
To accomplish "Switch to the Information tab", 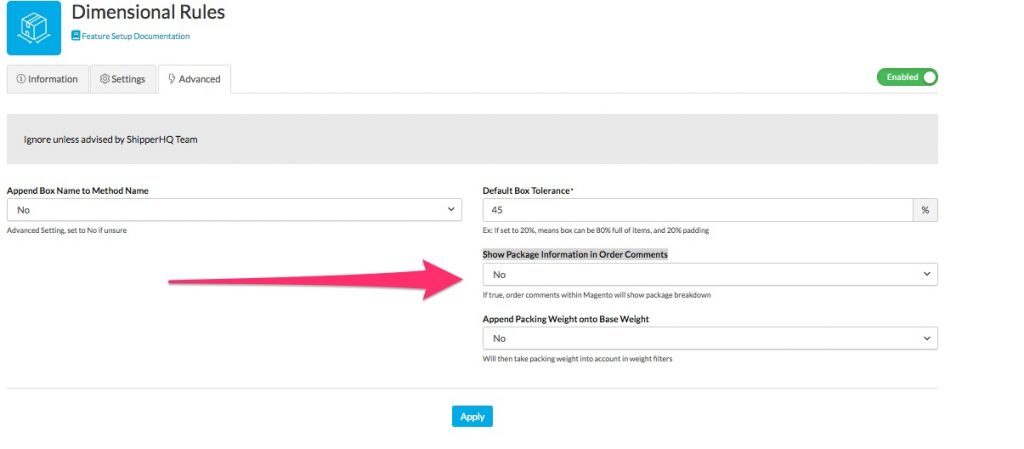I will (x=47, y=79).
